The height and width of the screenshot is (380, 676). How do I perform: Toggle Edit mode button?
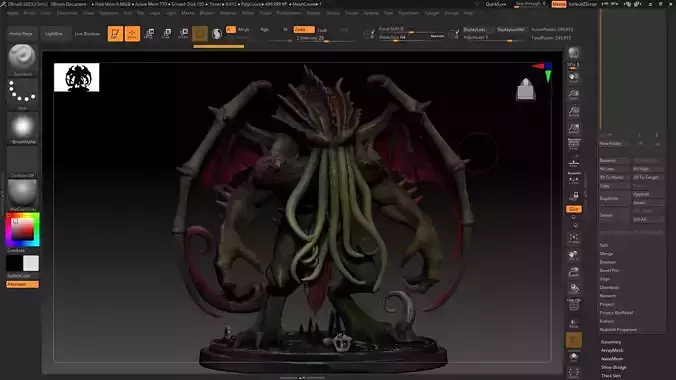115,33
